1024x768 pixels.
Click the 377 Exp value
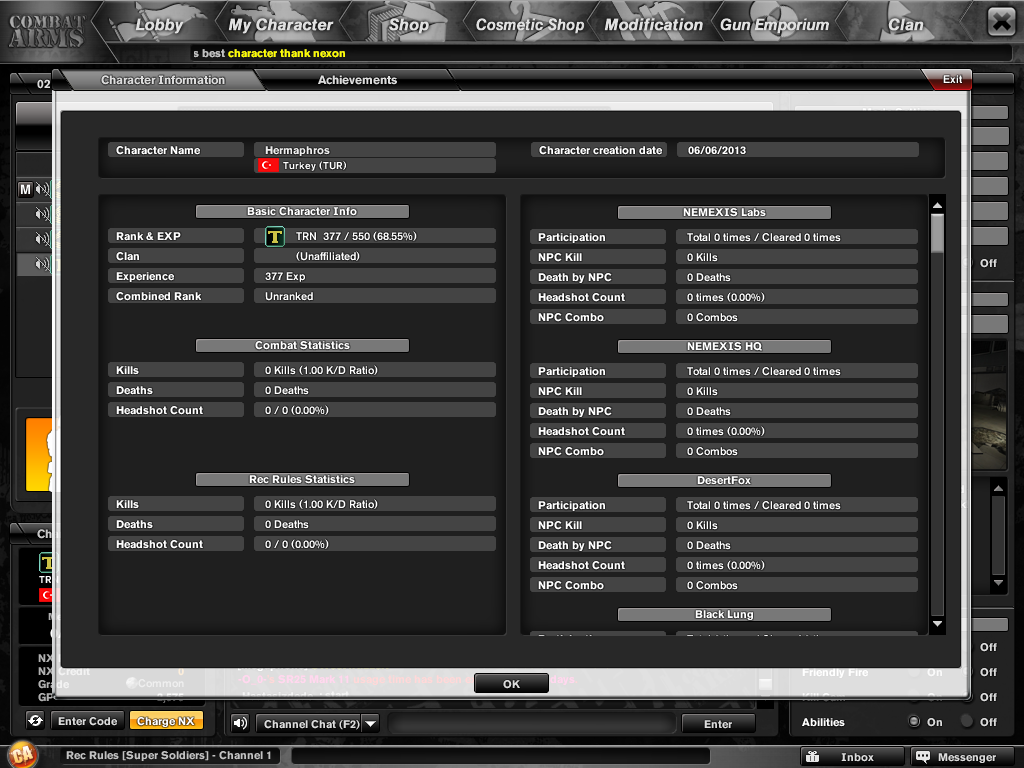285,276
